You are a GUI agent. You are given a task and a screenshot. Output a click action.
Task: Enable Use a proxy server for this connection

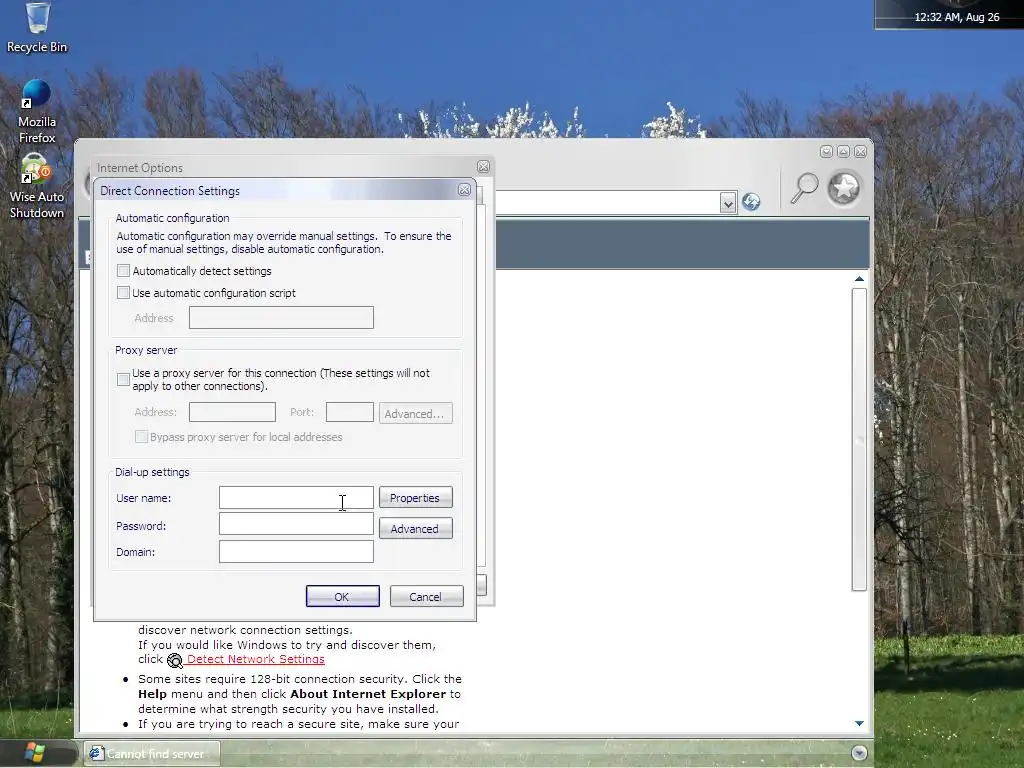coord(123,379)
